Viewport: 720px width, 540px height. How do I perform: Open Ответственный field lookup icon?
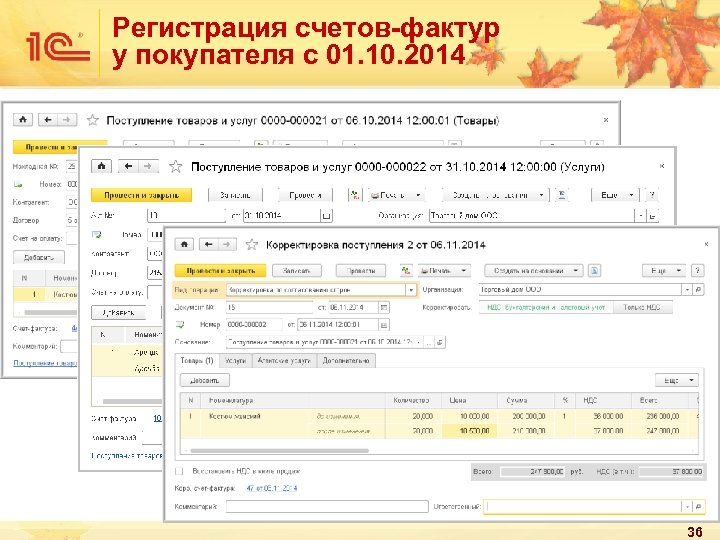click(x=698, y=506)
